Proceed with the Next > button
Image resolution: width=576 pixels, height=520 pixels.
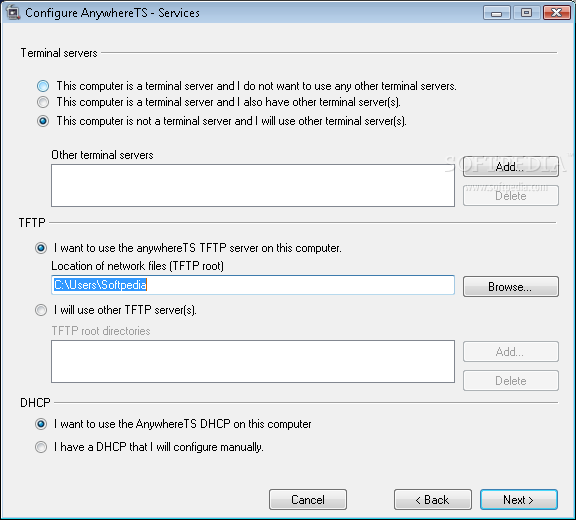(x=519, y=499)
